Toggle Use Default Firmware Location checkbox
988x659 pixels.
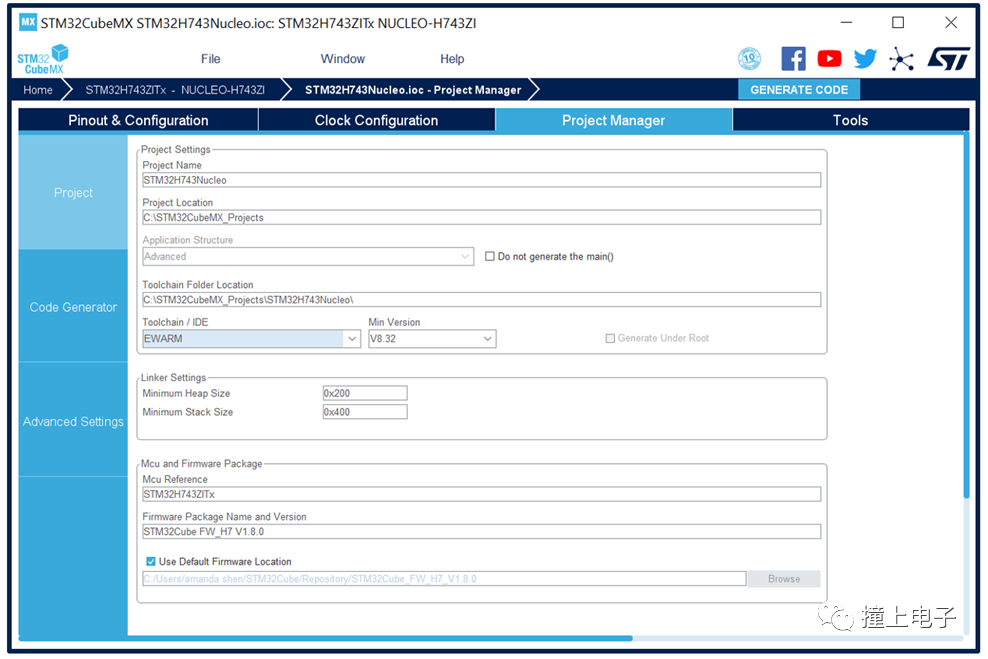pos(151,561)
